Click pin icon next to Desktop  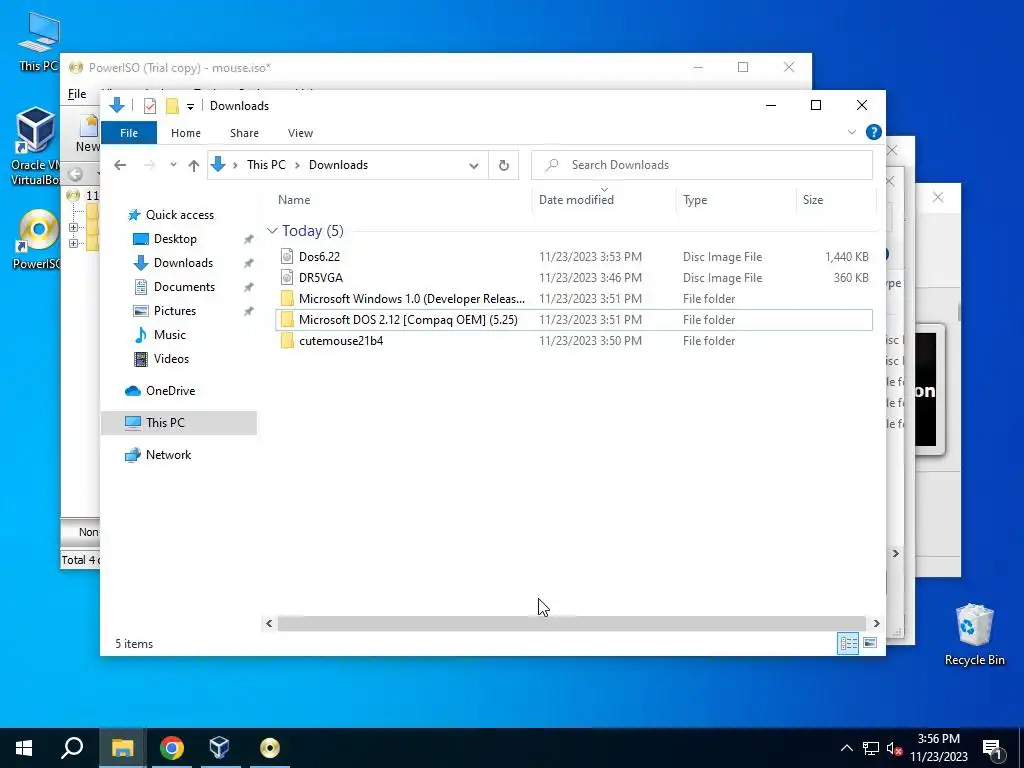coord(248,240)
